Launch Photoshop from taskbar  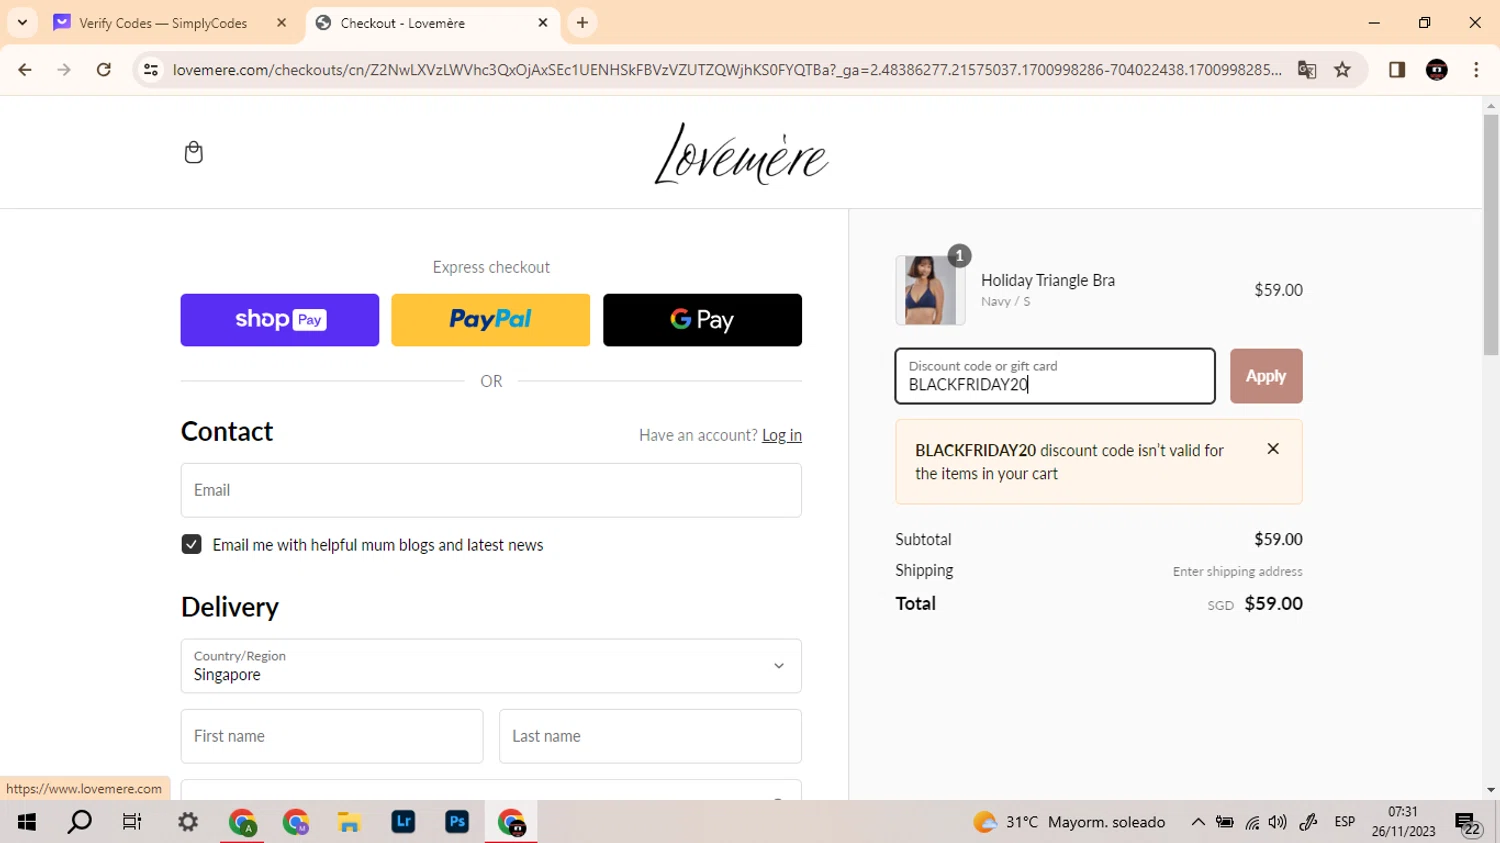tap(457, 822)
